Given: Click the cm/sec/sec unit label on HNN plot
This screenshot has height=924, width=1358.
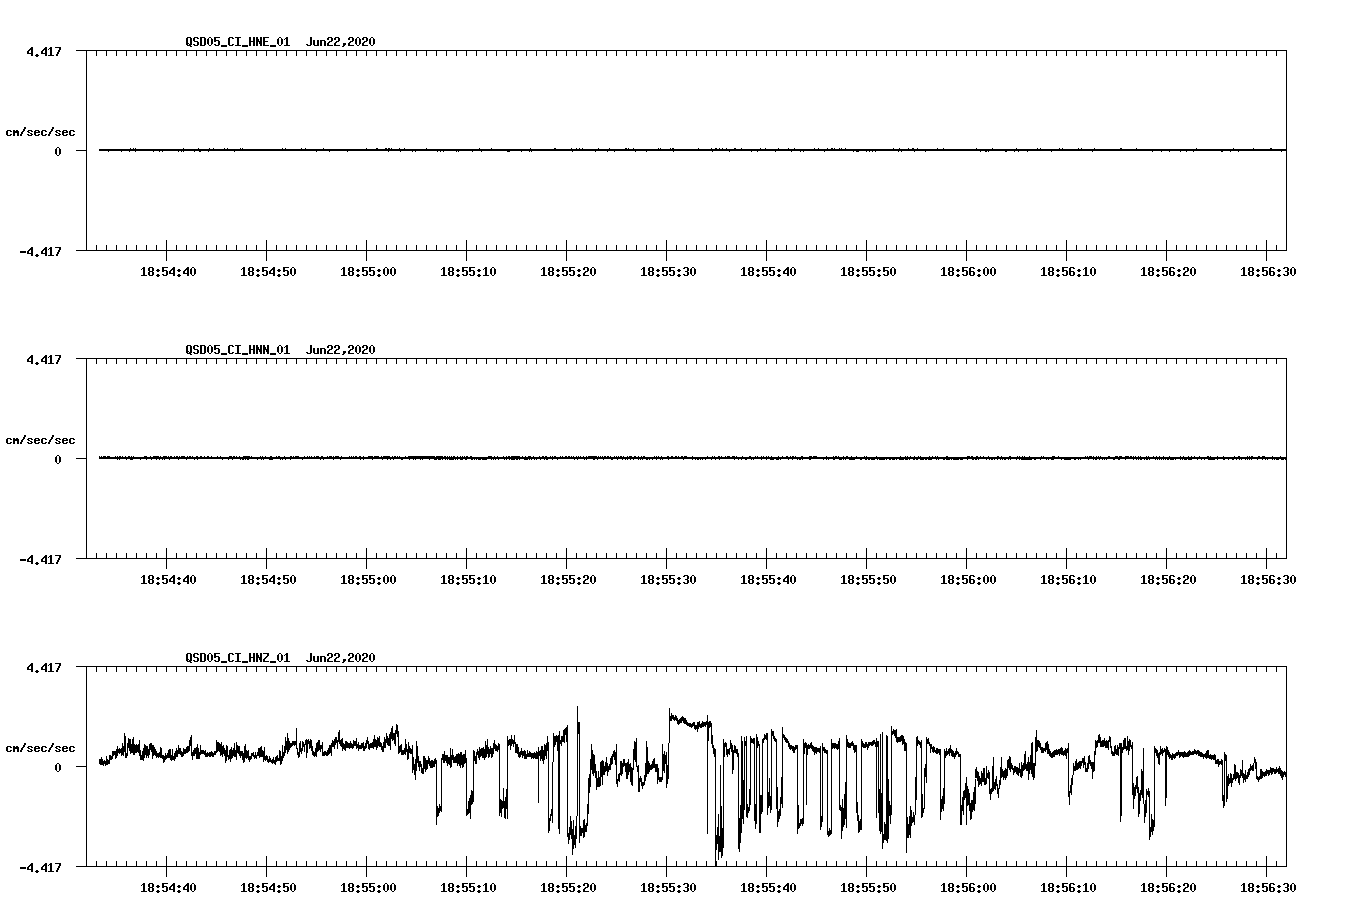Looking at the screenshot, I should [x=40, y=440].
